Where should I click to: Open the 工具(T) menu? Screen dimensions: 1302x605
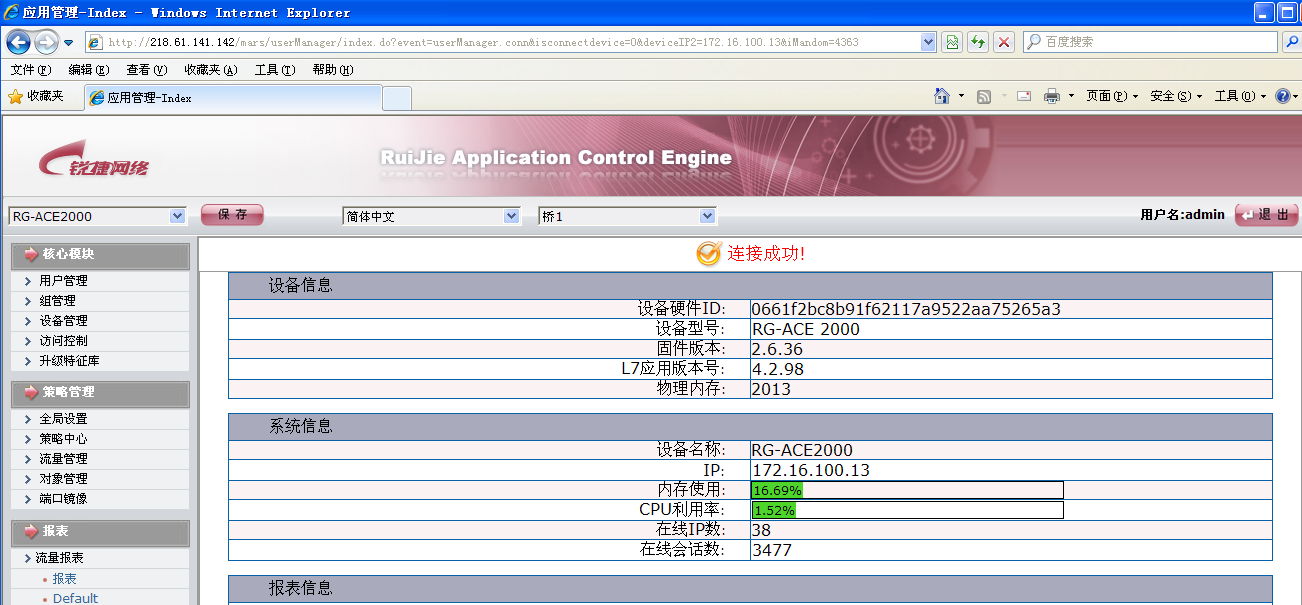point(275,69)
